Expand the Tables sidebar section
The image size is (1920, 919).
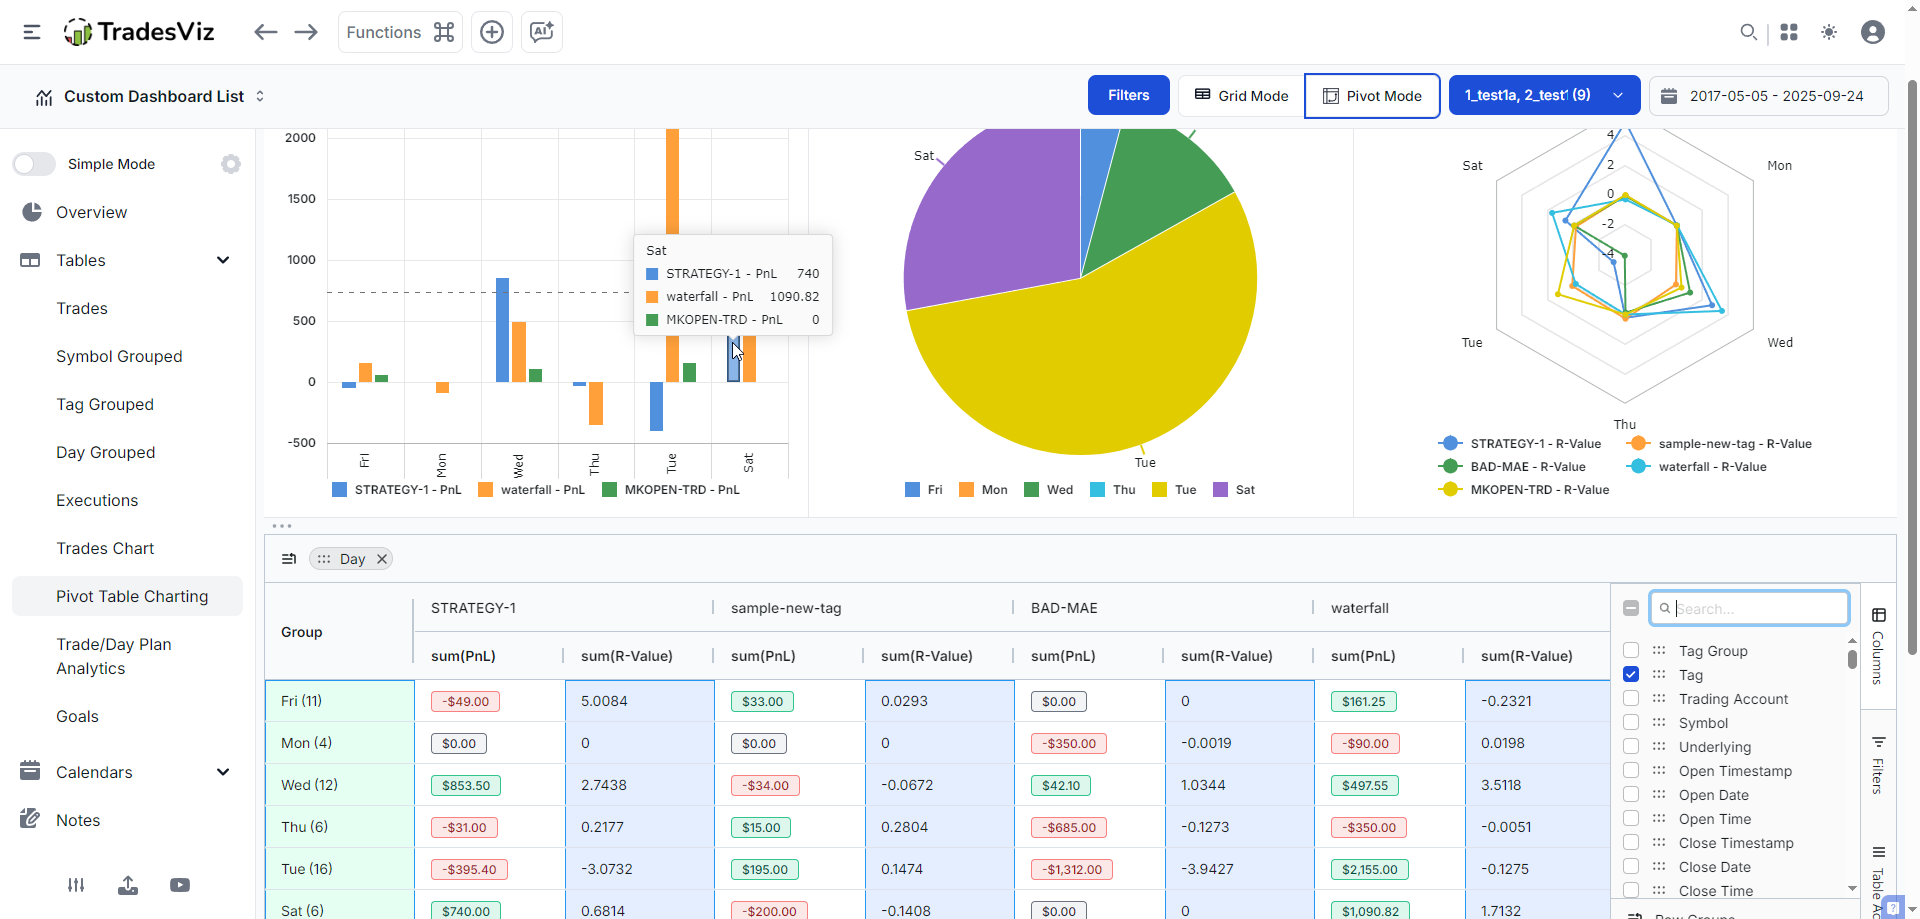tap(223, 260)
